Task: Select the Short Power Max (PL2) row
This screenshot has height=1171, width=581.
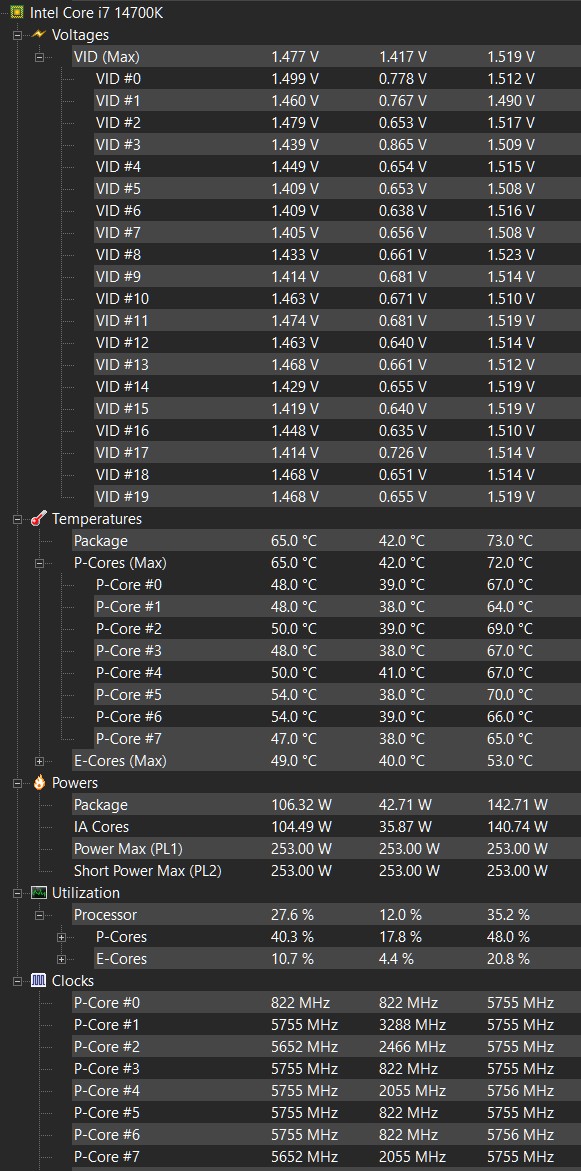Action: 326,871
